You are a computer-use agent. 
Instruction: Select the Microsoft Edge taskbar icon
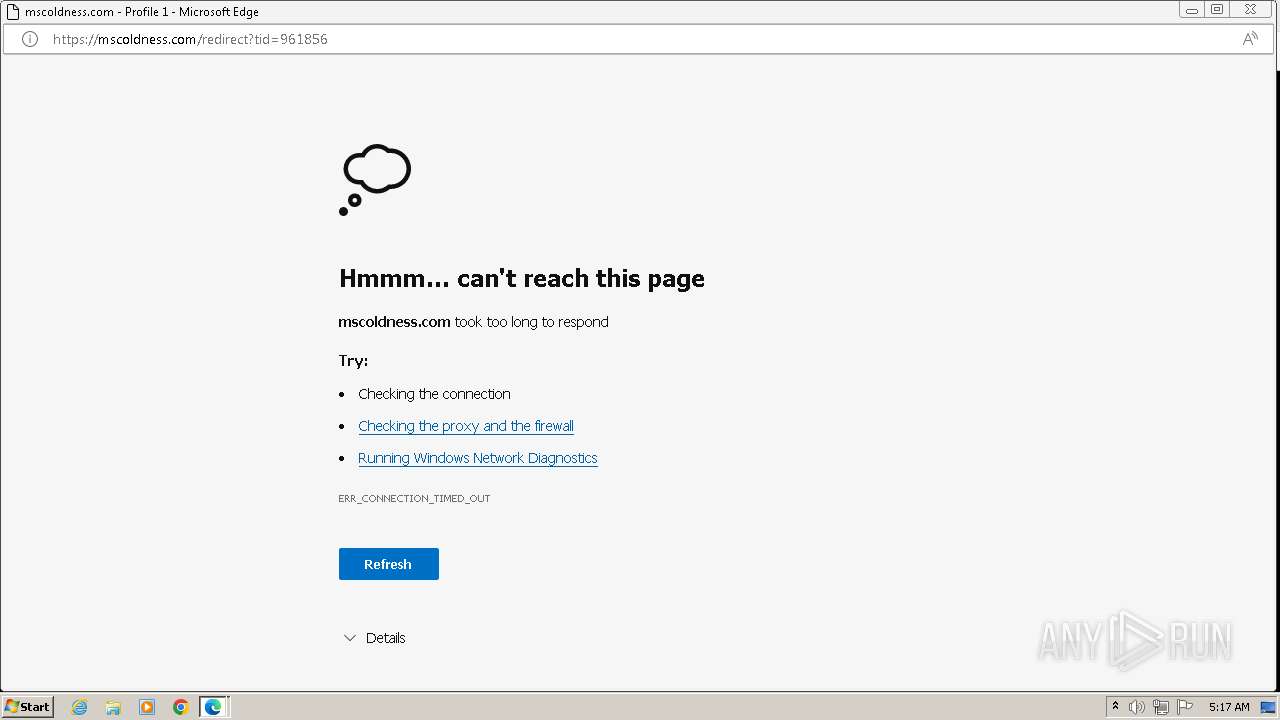[x=214, y=707]
